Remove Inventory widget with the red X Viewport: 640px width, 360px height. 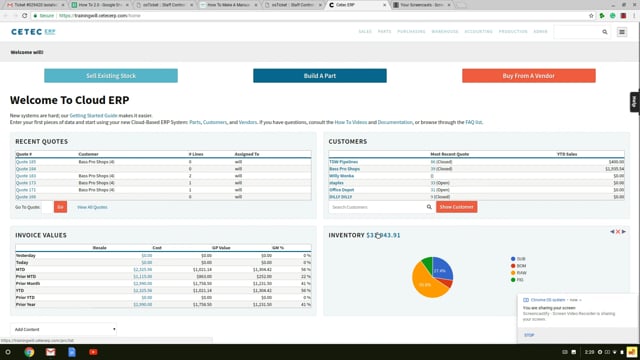(x=618, y=231)
